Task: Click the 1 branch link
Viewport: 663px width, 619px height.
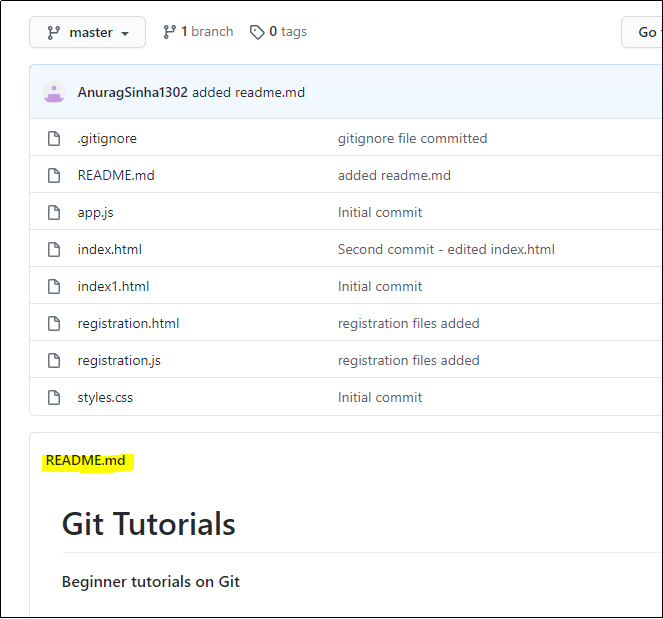Action: point(198,32)
